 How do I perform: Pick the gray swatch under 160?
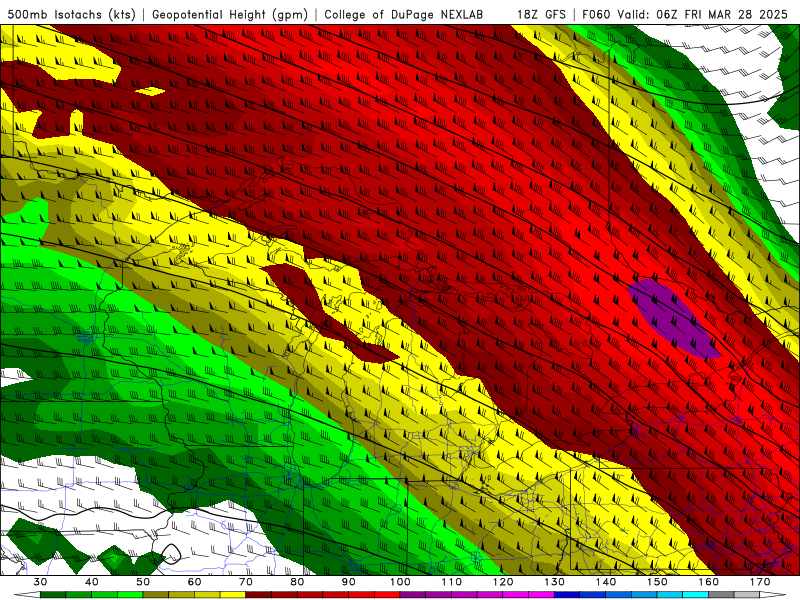[721, 595]
